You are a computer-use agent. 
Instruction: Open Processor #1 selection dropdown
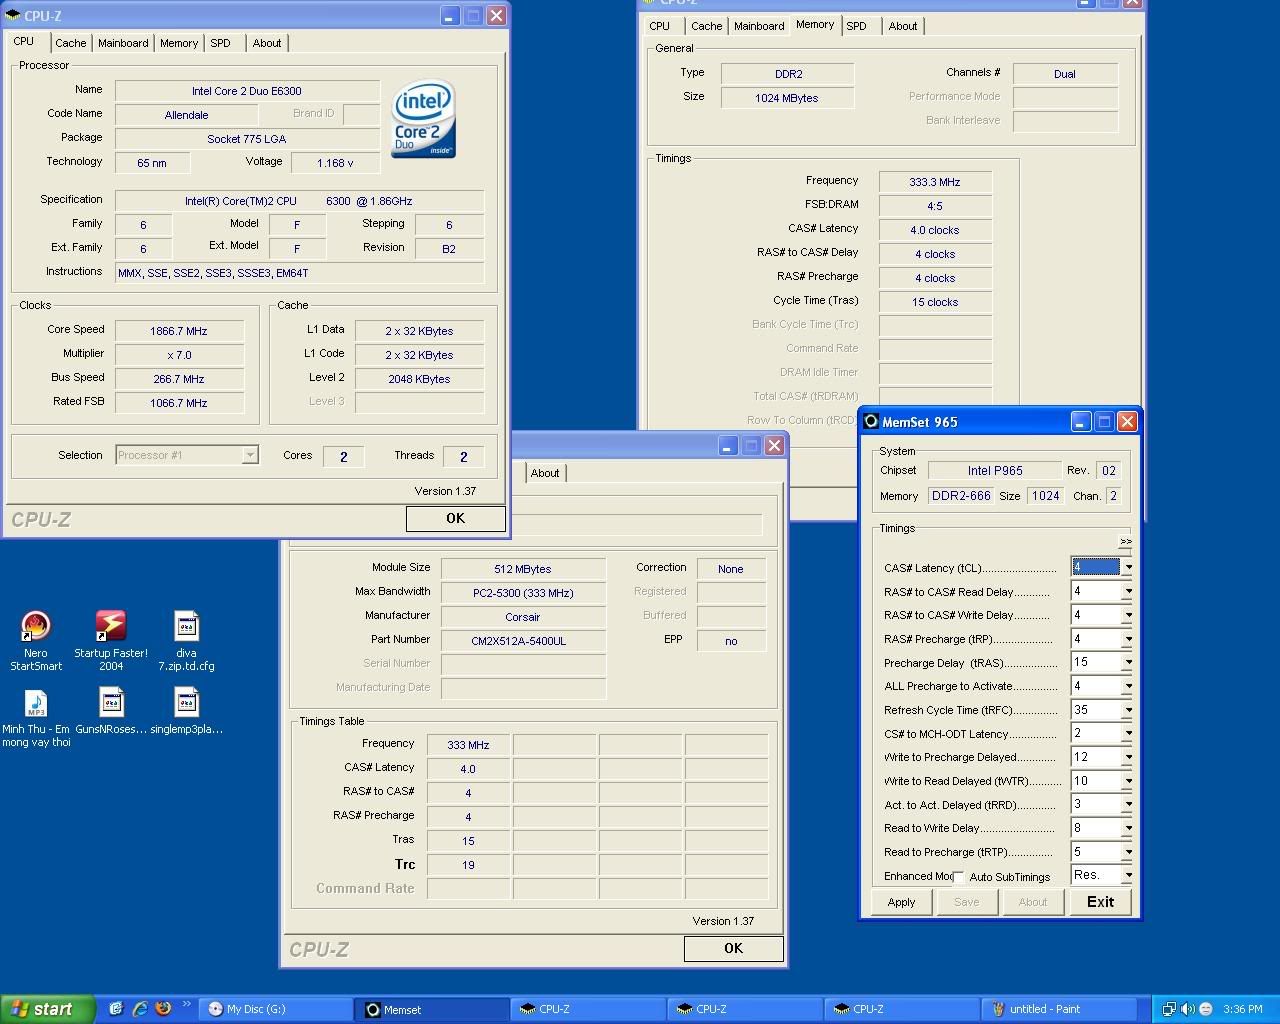tap(250, 455)
